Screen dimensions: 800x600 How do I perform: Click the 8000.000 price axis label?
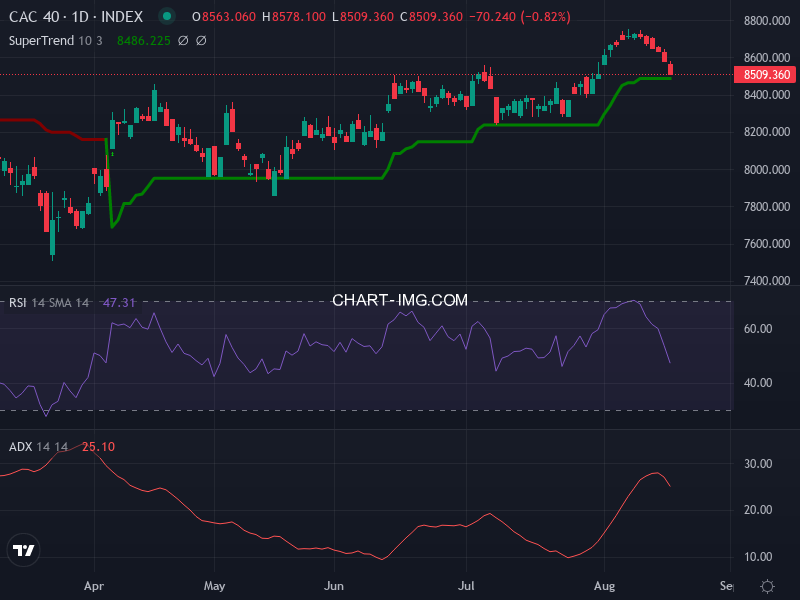pyautogui.click(x=767, y=169)
